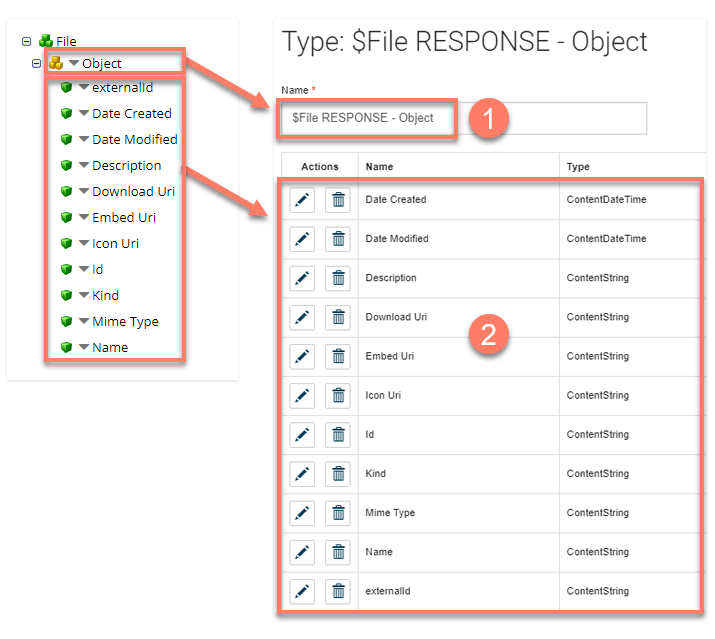Open dropdown arrow beside externalId
This screenshot has height=639, width=715.
click(x=84, y=87)
